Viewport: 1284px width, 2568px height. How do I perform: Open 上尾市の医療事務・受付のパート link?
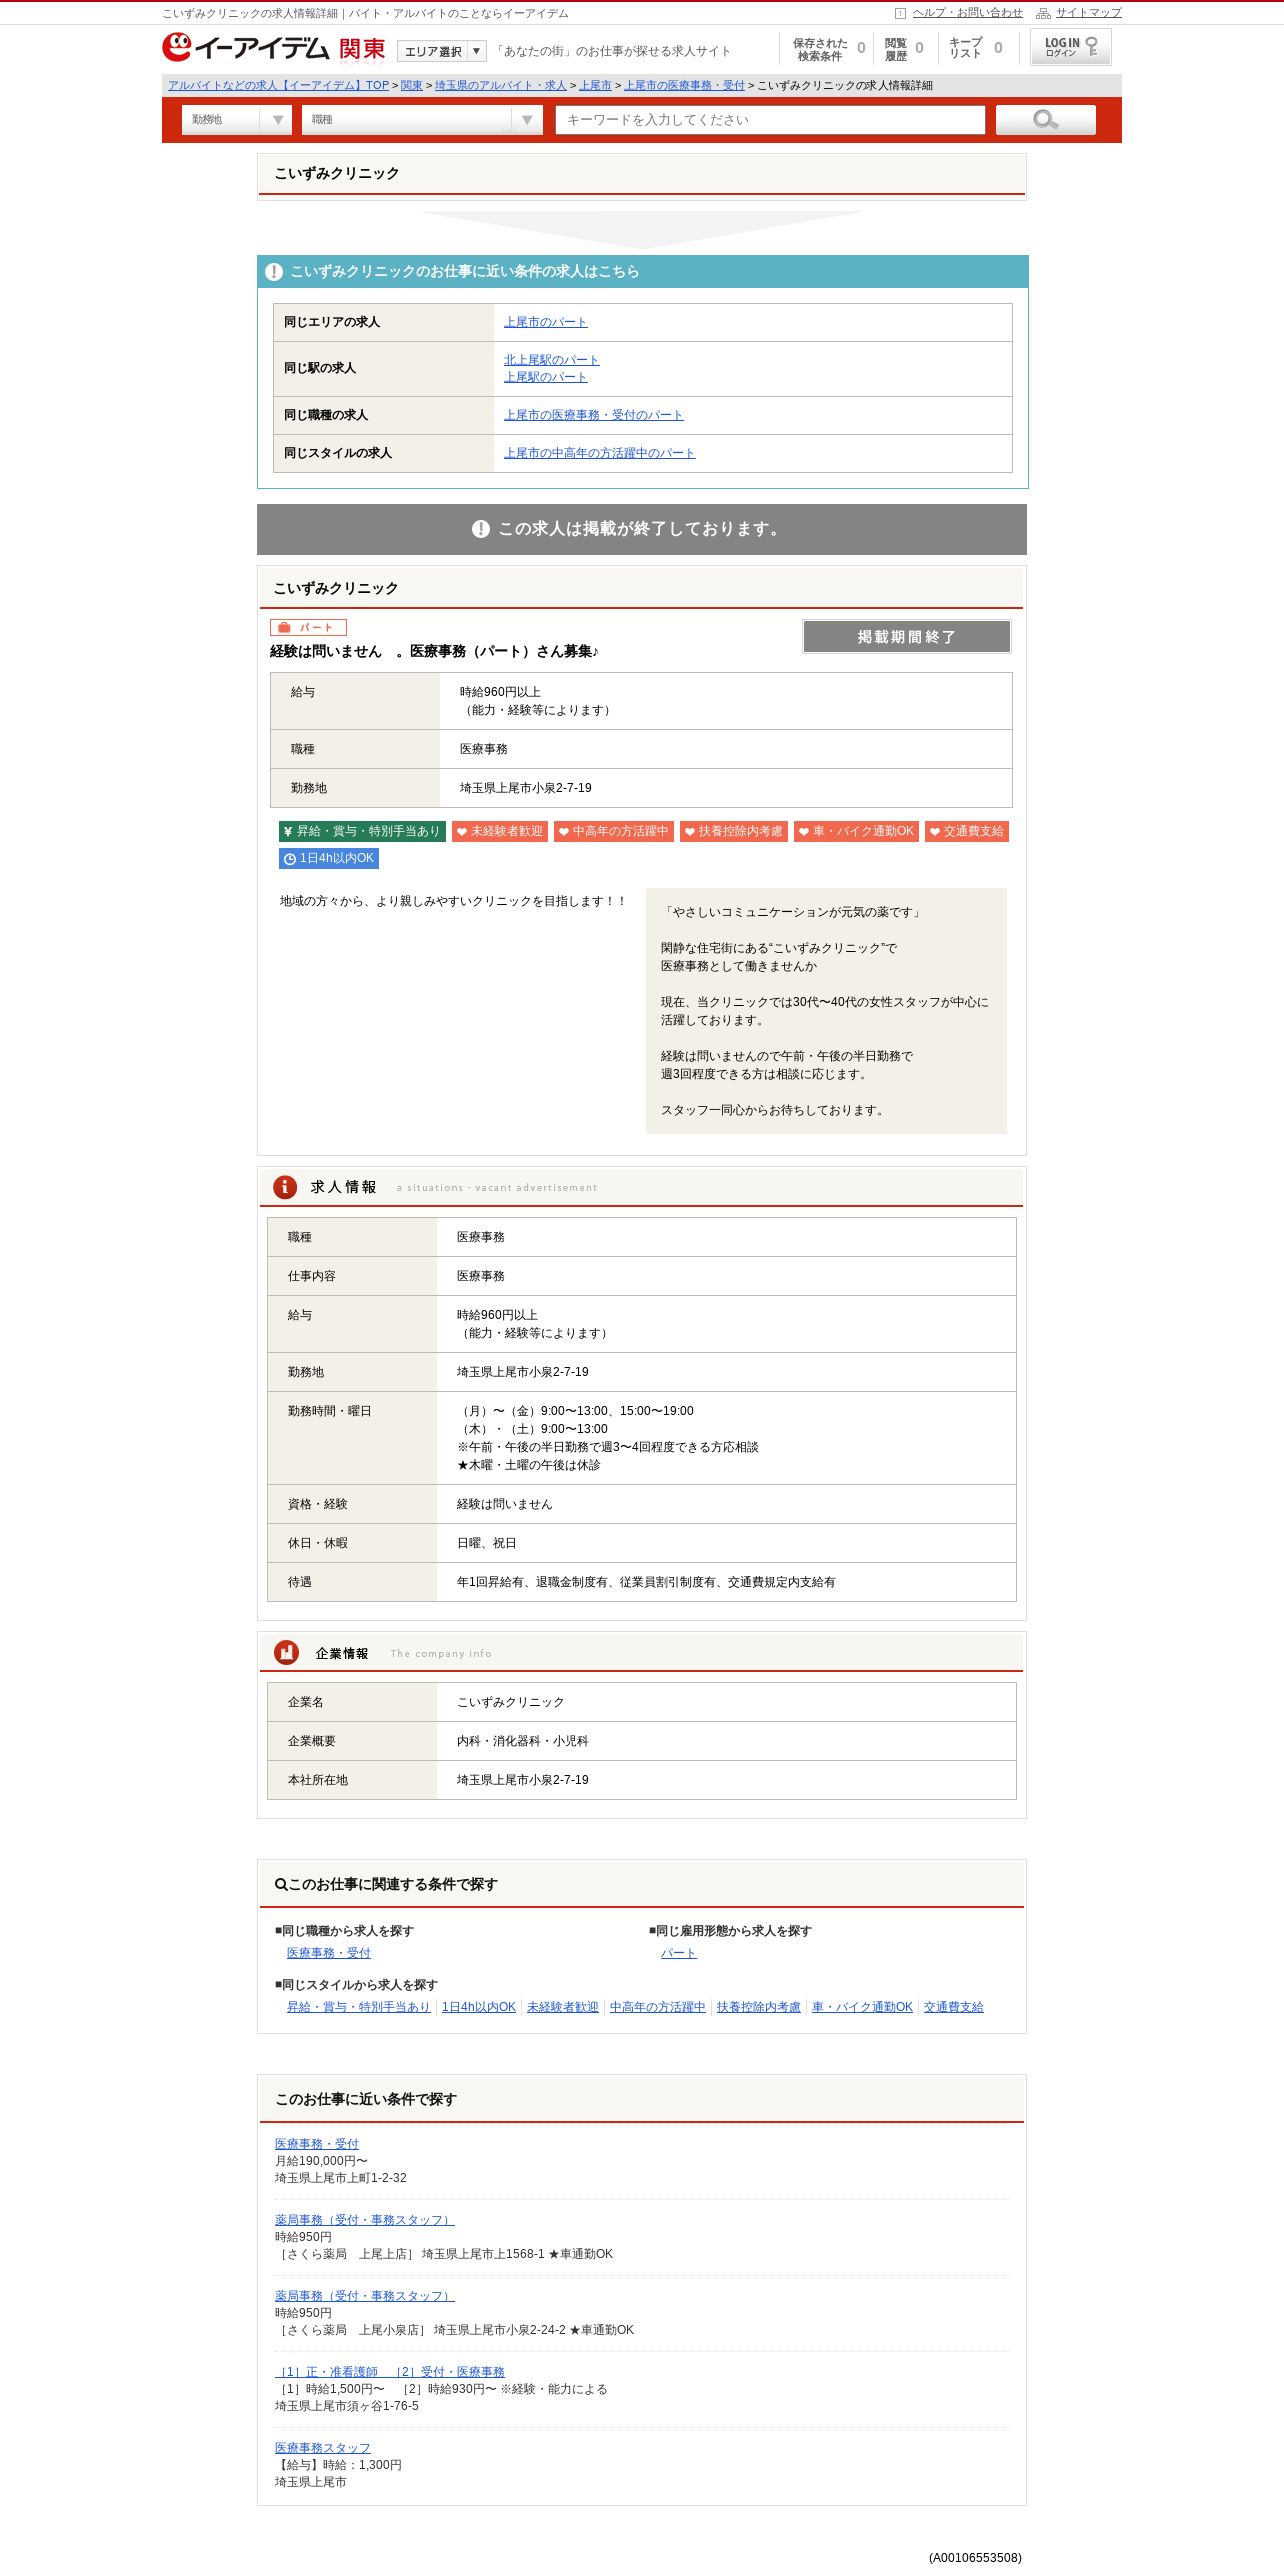pos(593,415)
